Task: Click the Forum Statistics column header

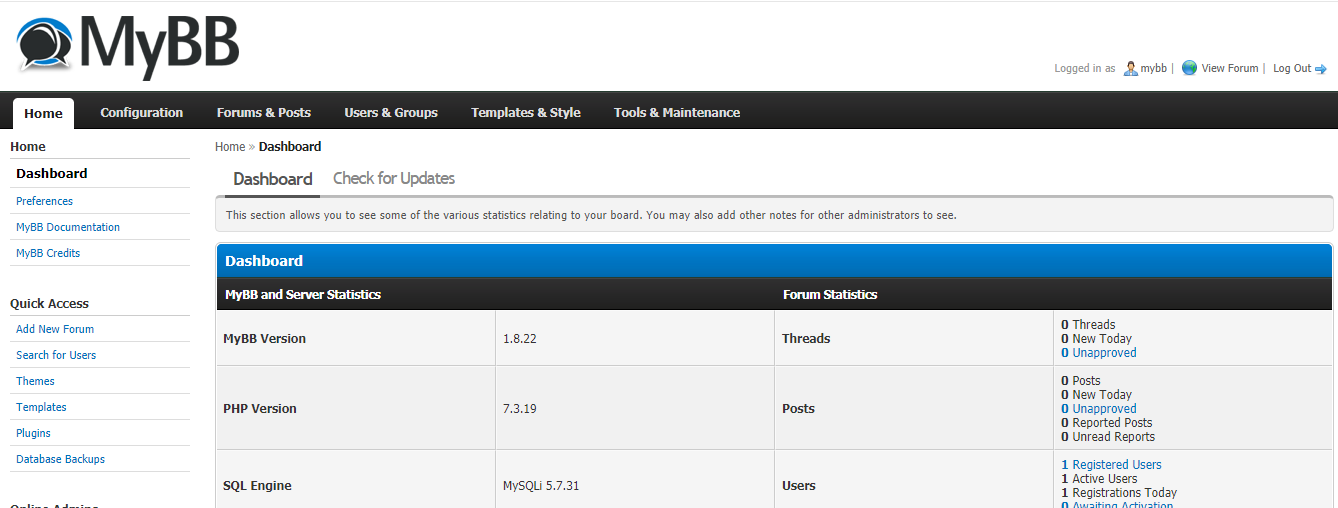Action: 830,294
